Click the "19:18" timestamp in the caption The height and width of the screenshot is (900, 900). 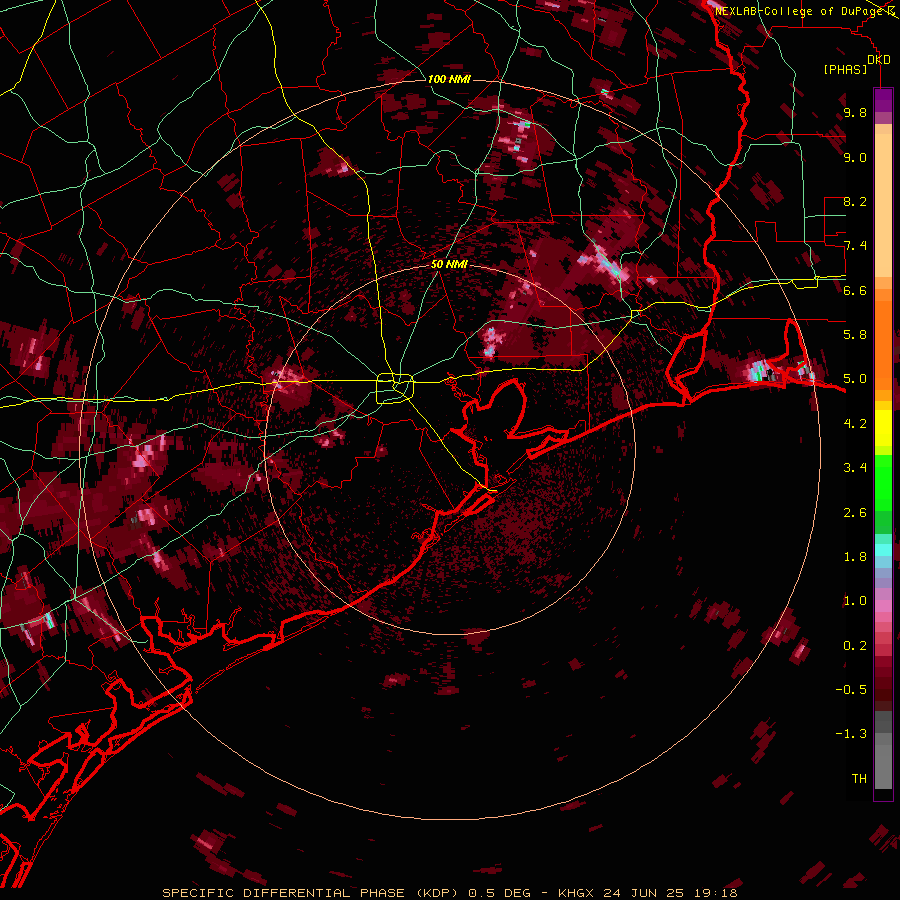715,893
